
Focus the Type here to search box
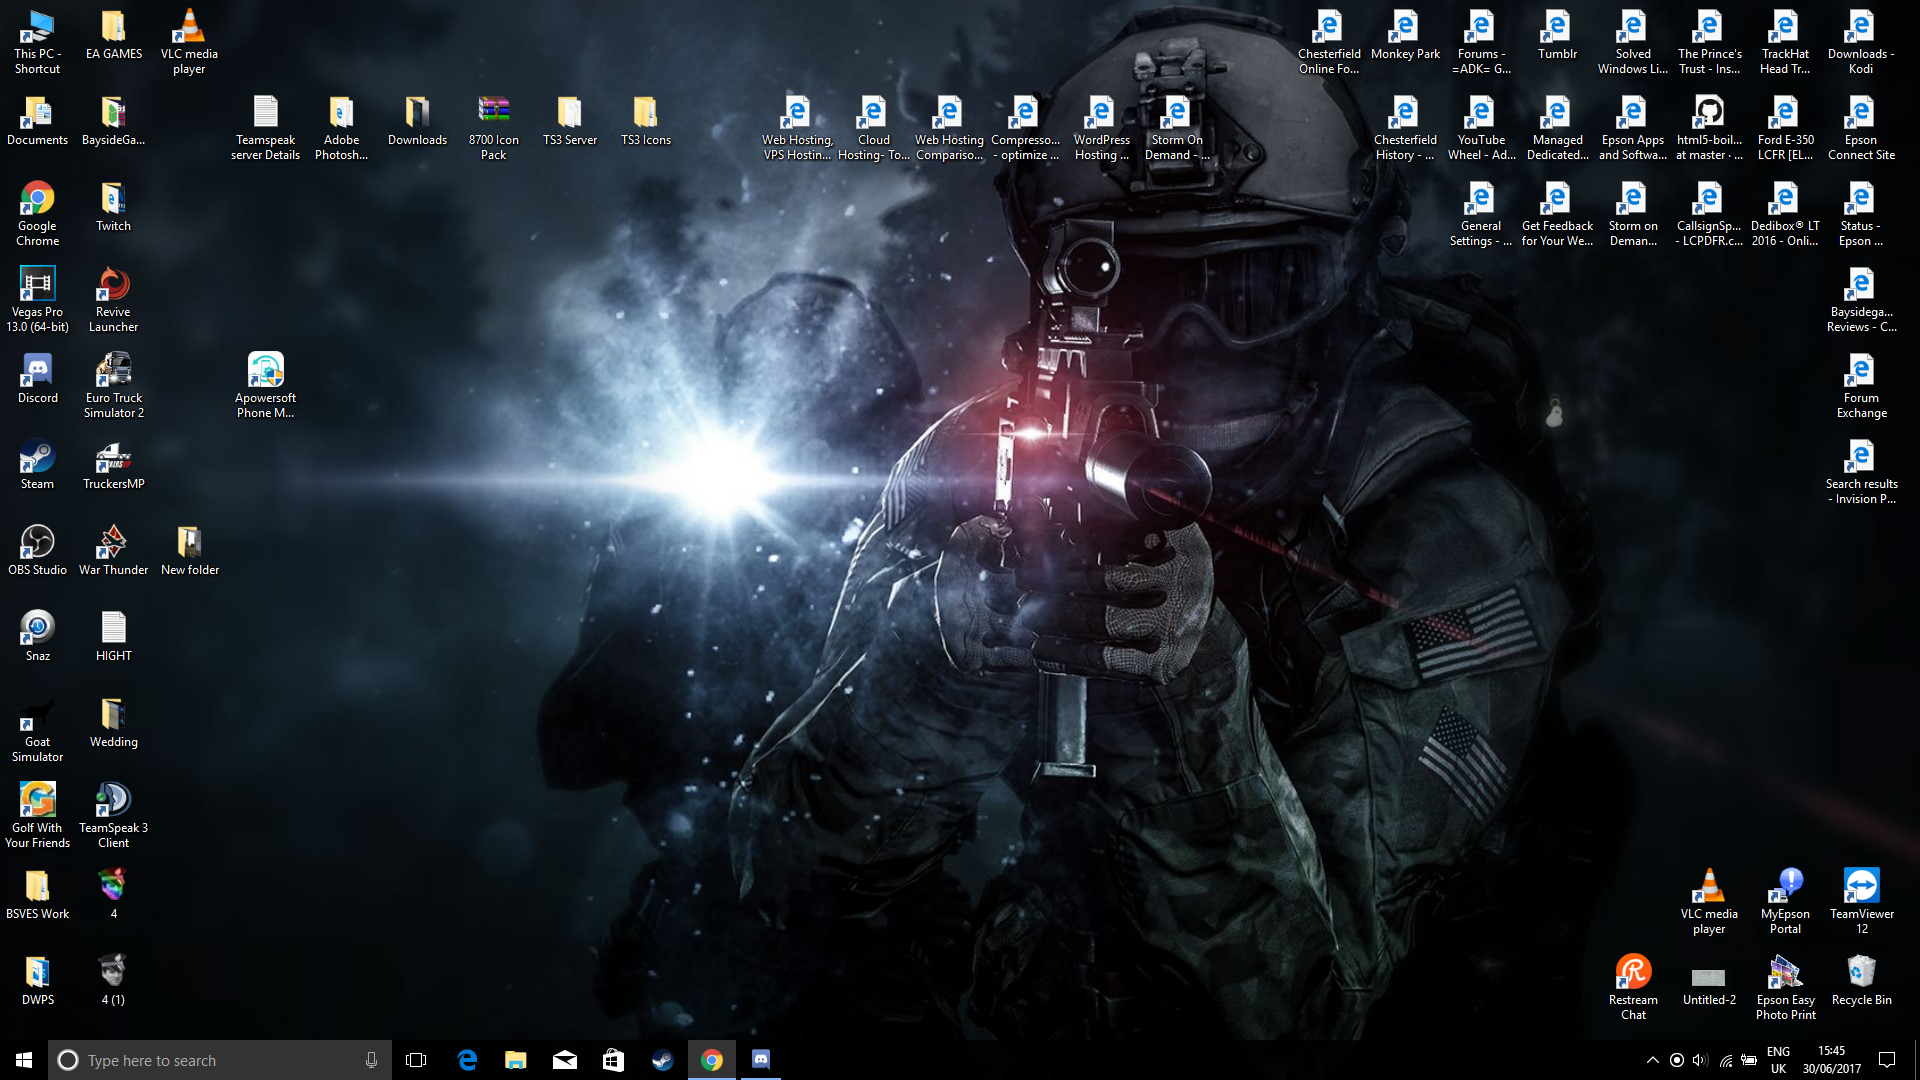[220, 1060]
